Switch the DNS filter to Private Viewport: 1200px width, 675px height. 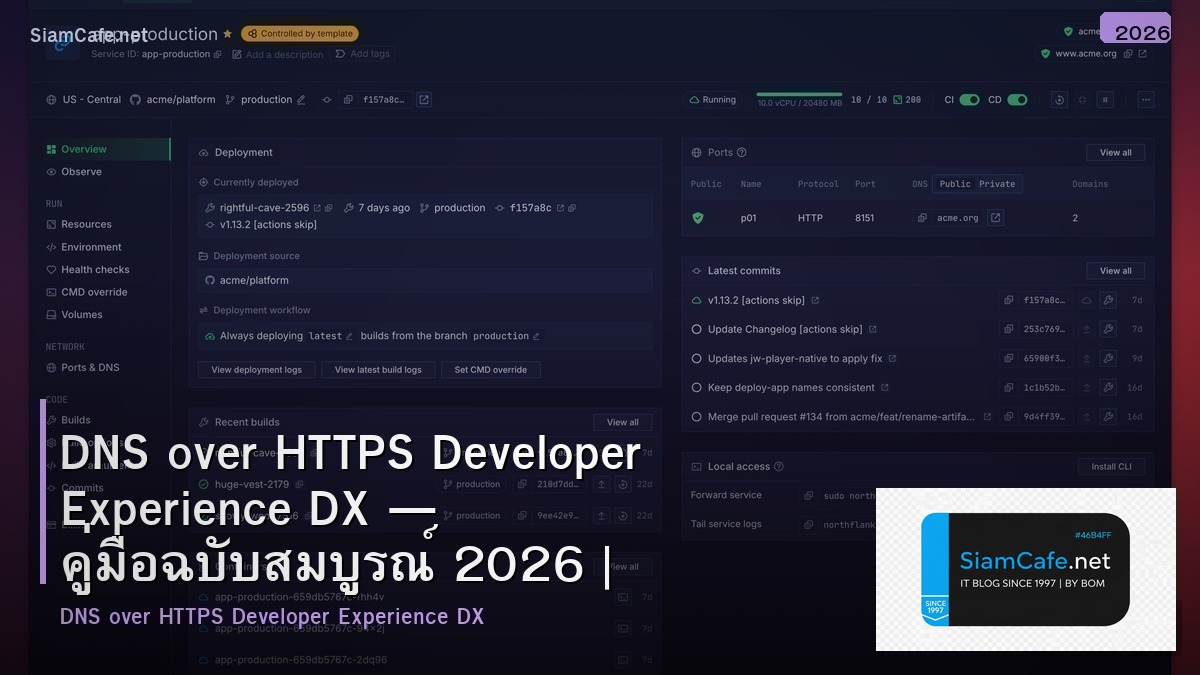pyautogui.click(x=997, y=184)
